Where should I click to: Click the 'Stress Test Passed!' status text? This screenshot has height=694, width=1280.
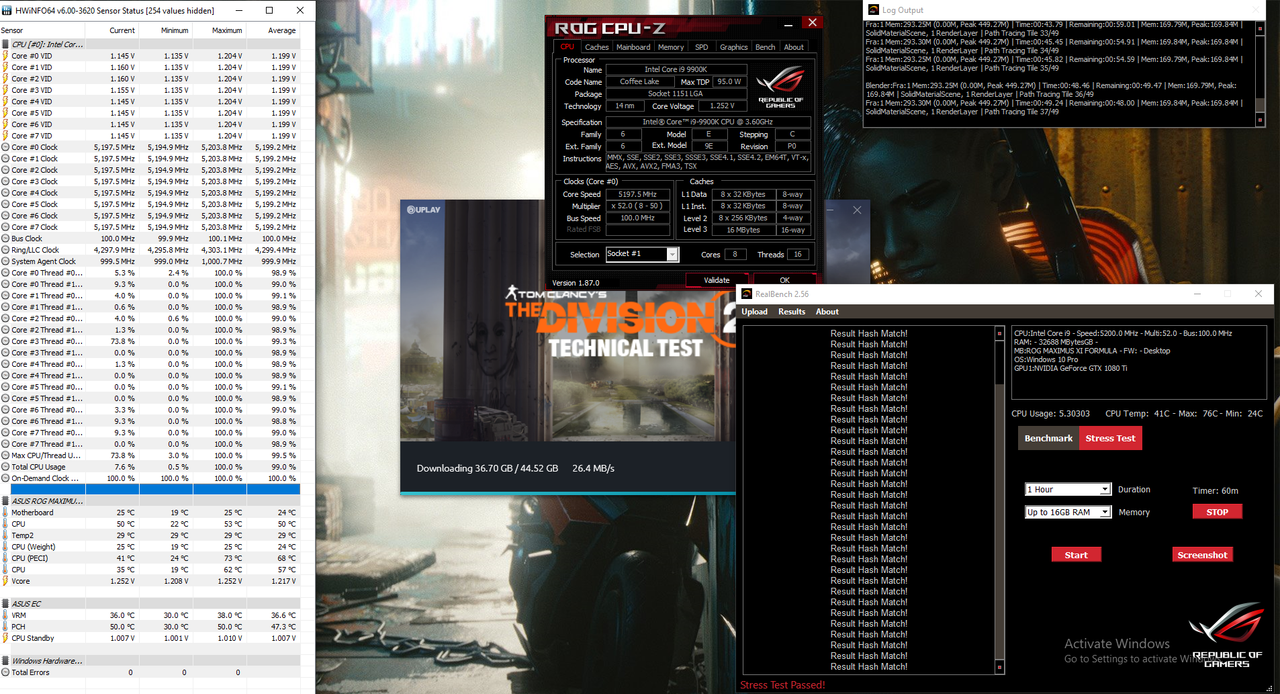(782, 685)
